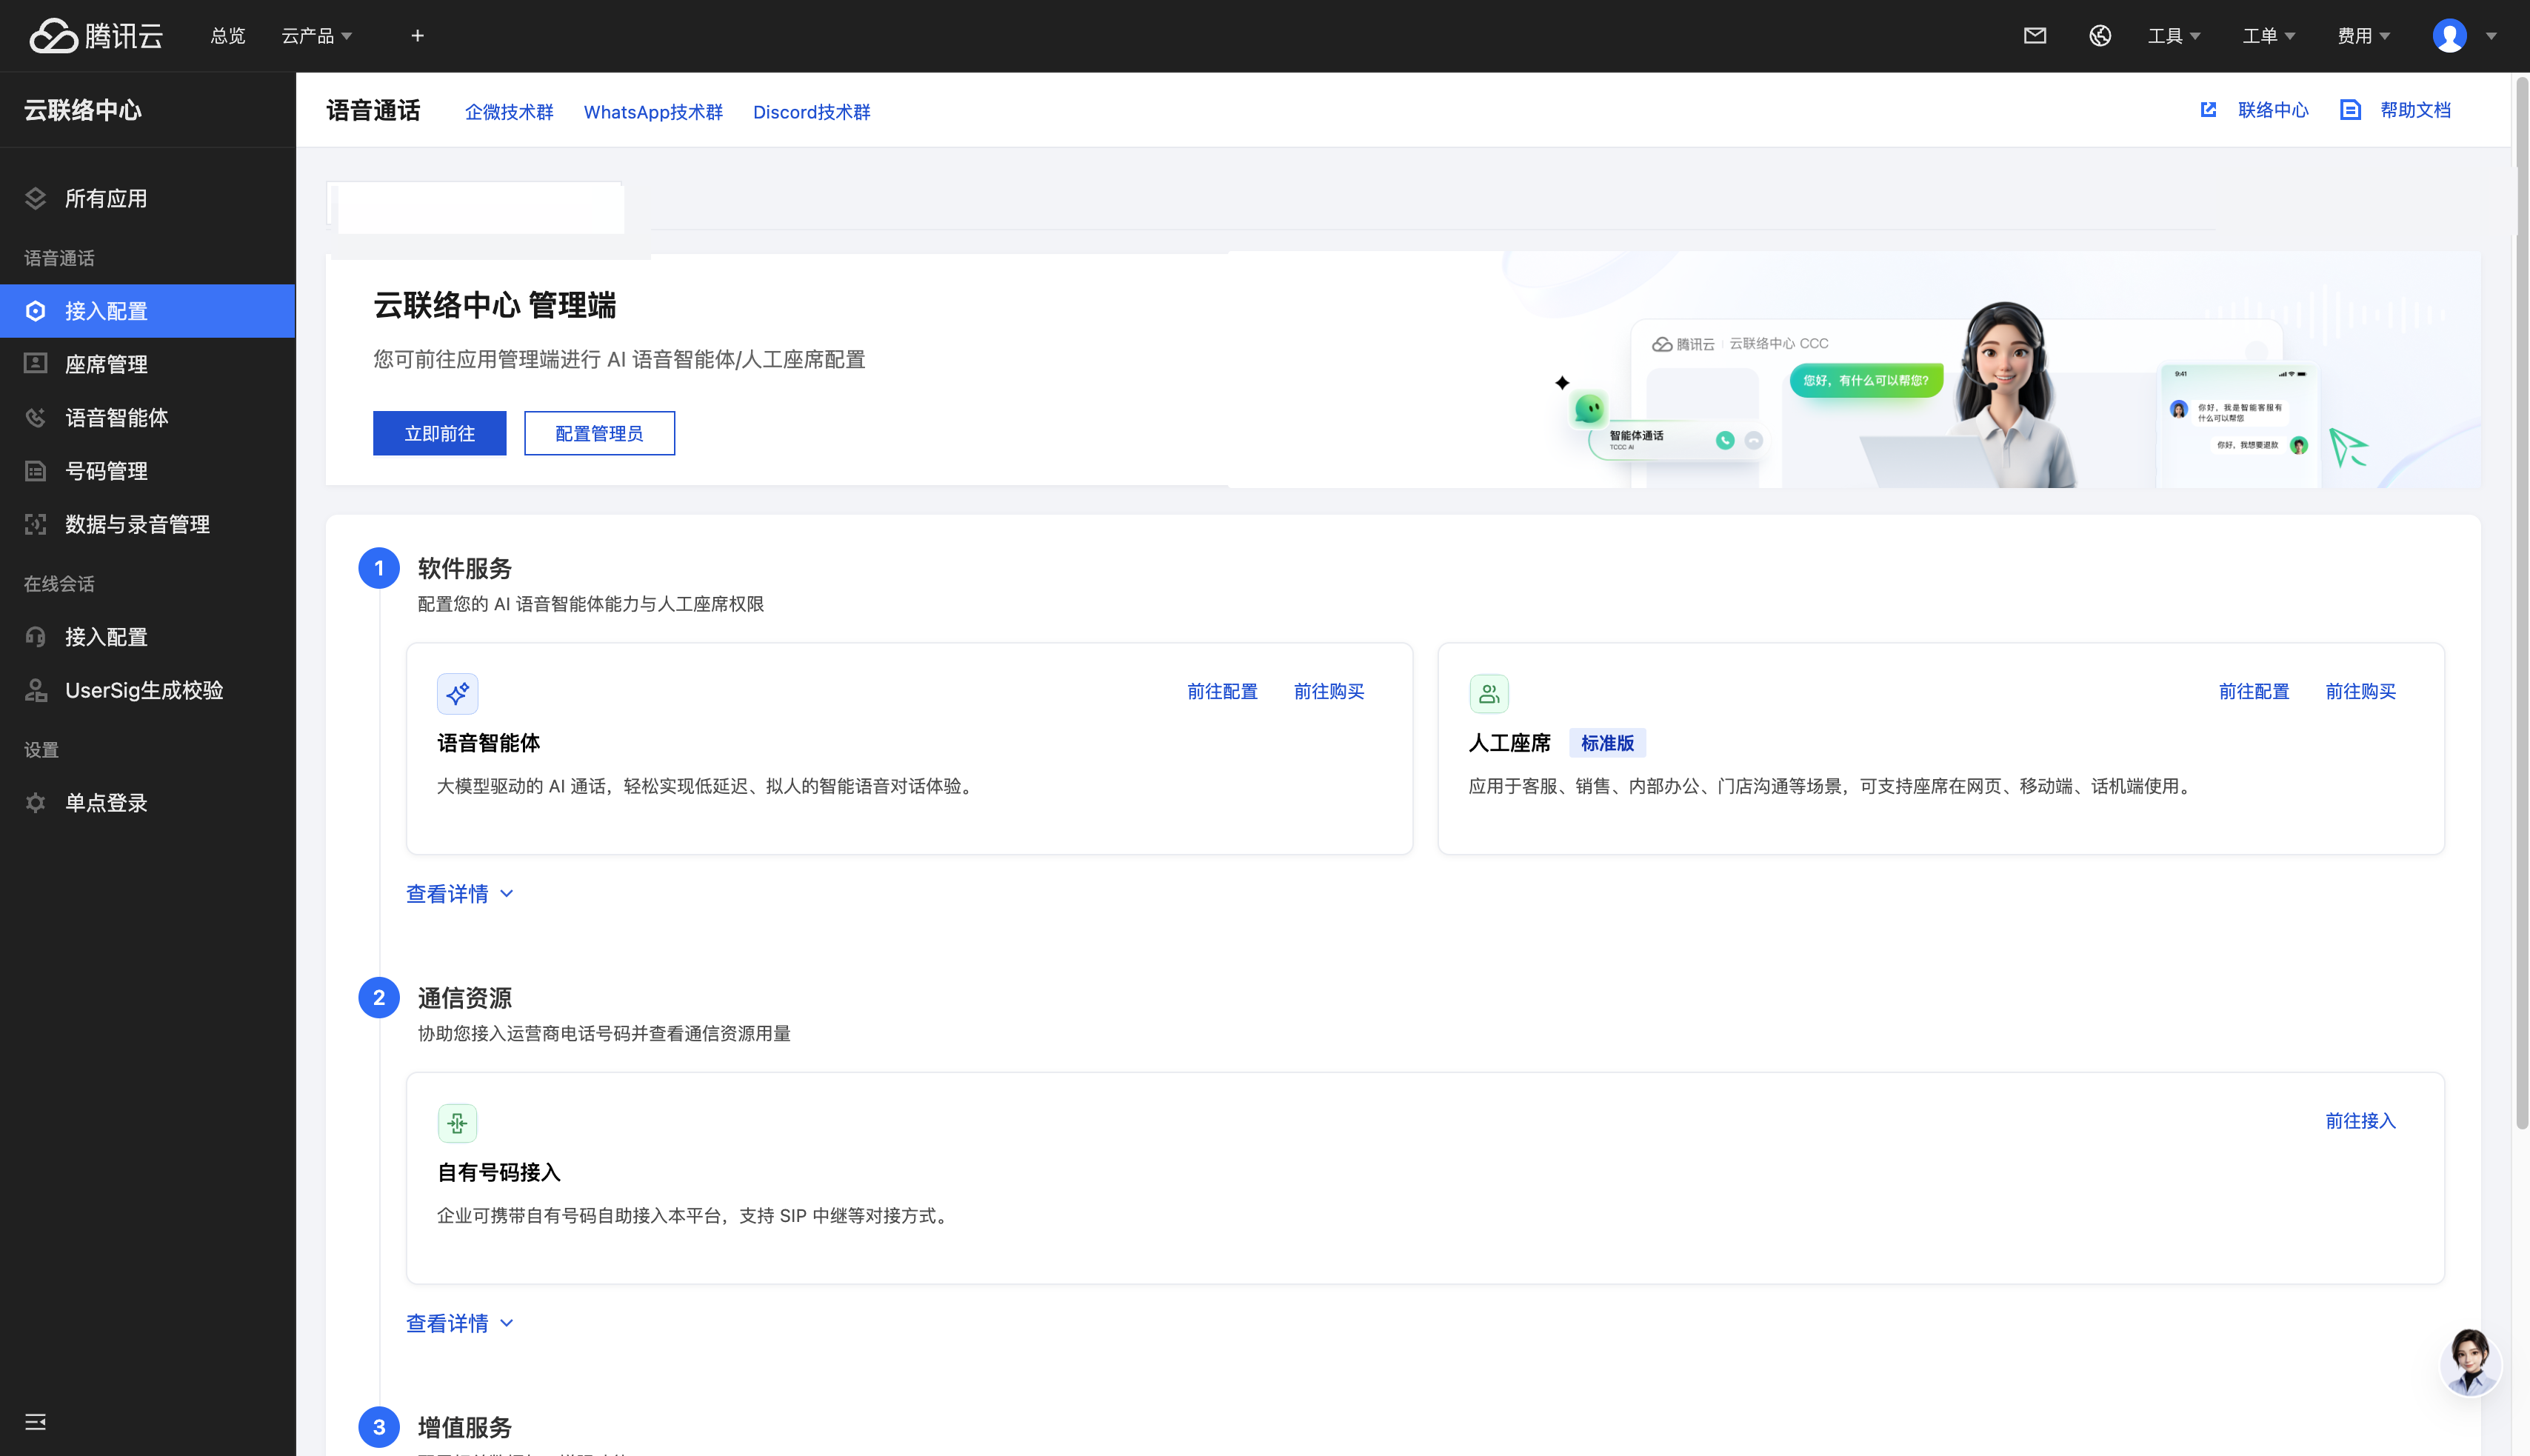
Task: Open the WhatsApp技术群 link
Action: coord(653,112)
